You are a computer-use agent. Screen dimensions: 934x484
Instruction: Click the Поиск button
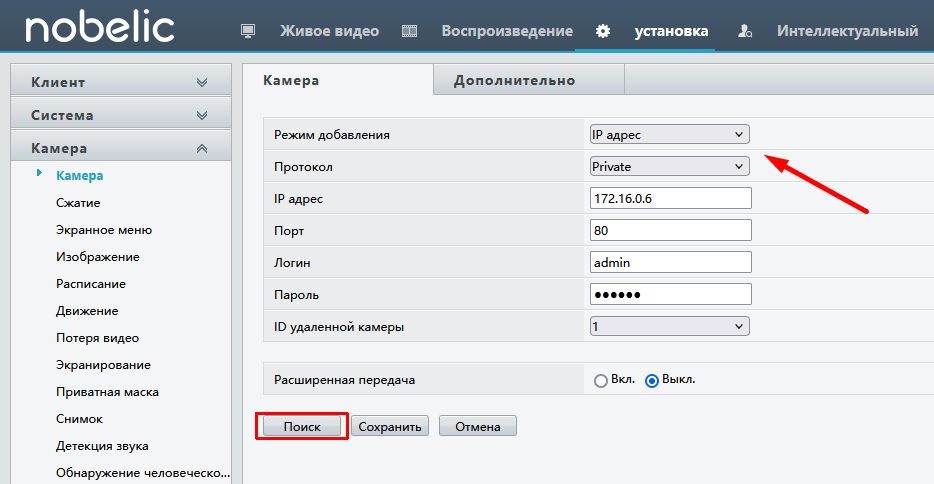pyautogui.click(x=302, y=426)
